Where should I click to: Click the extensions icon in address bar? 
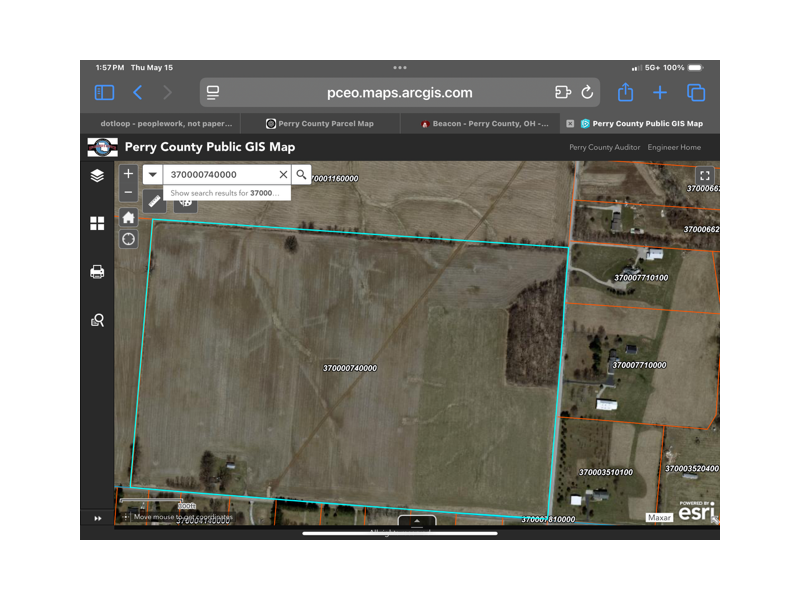[563, 92]
